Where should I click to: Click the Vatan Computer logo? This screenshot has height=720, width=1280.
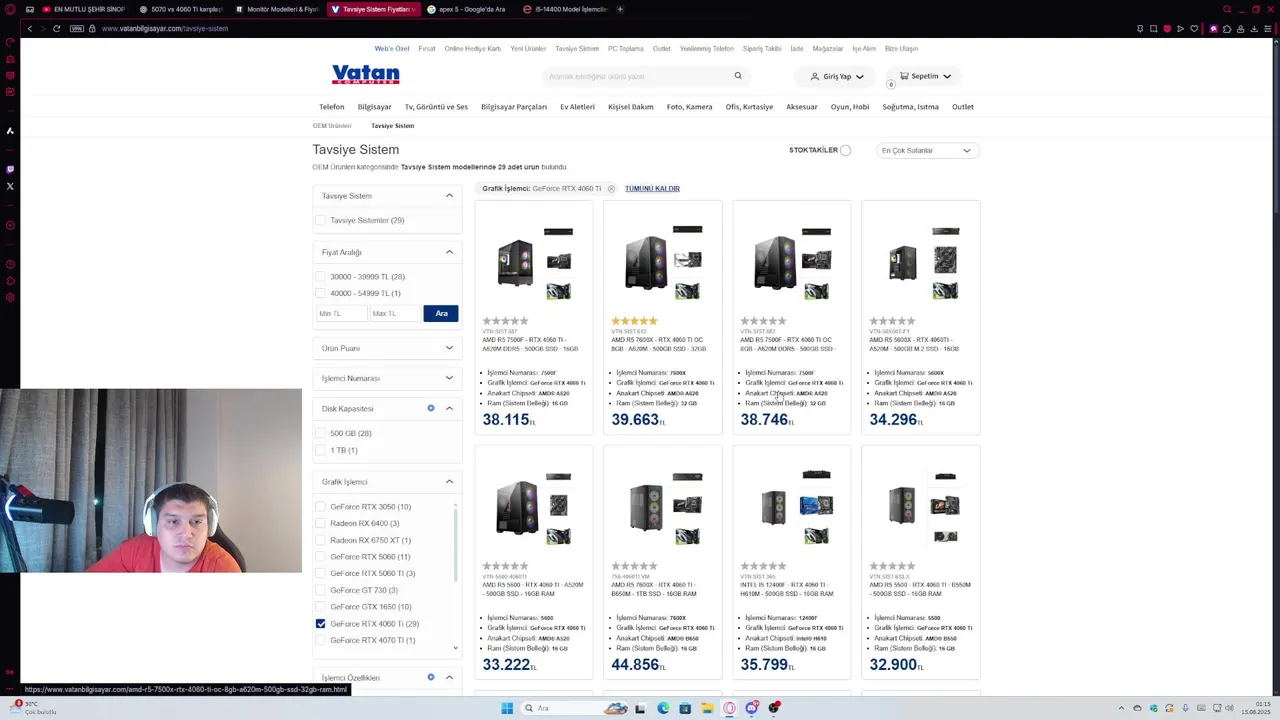click(365, 75)
